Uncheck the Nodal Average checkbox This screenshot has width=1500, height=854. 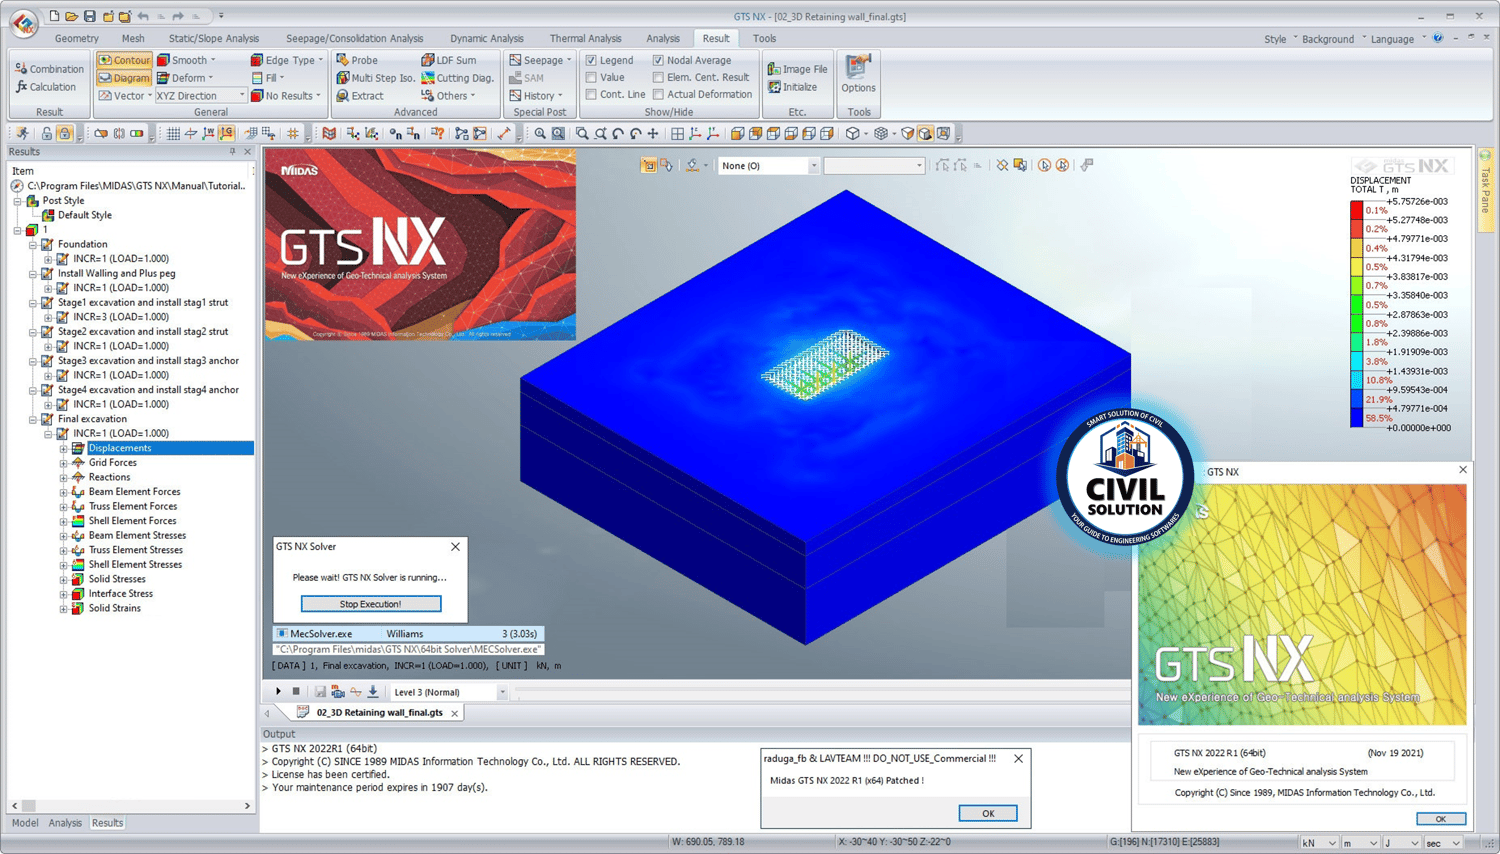click(x=658, y=60)
